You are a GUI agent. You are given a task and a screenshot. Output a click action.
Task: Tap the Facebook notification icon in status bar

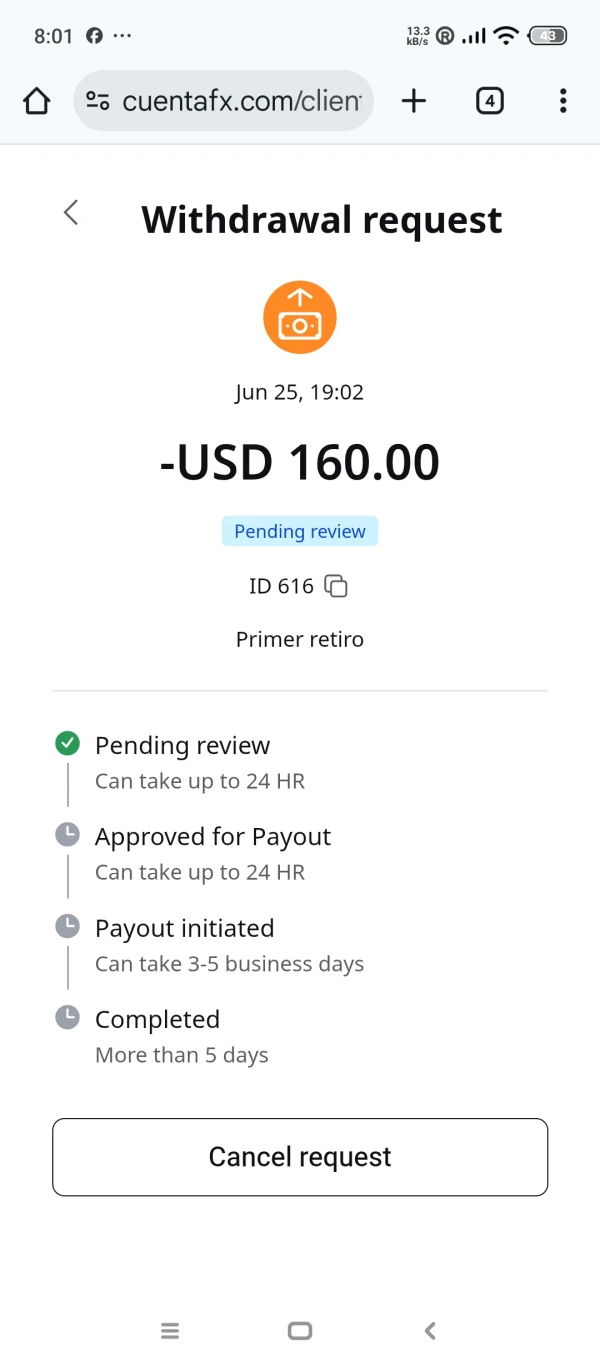[x=94, y=36]
